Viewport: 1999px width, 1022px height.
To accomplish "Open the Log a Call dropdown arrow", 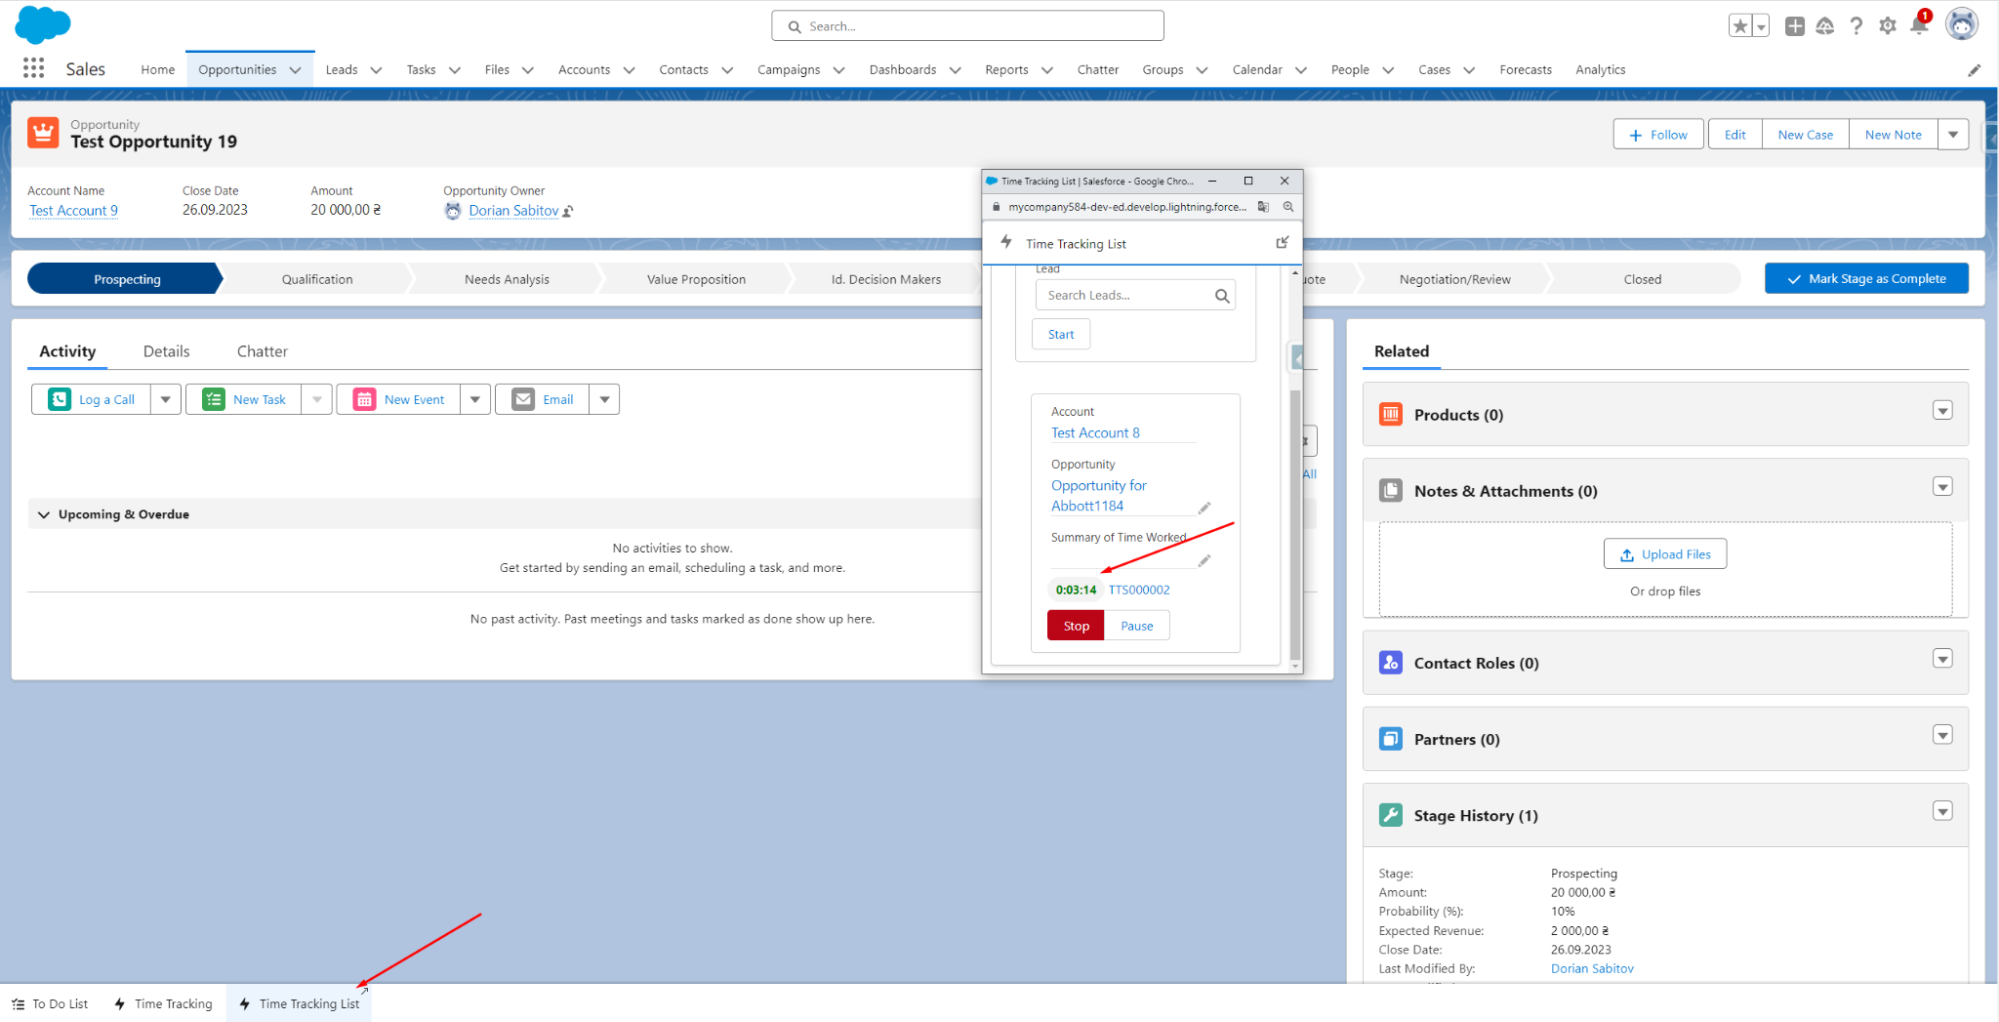I will [165, 398].
